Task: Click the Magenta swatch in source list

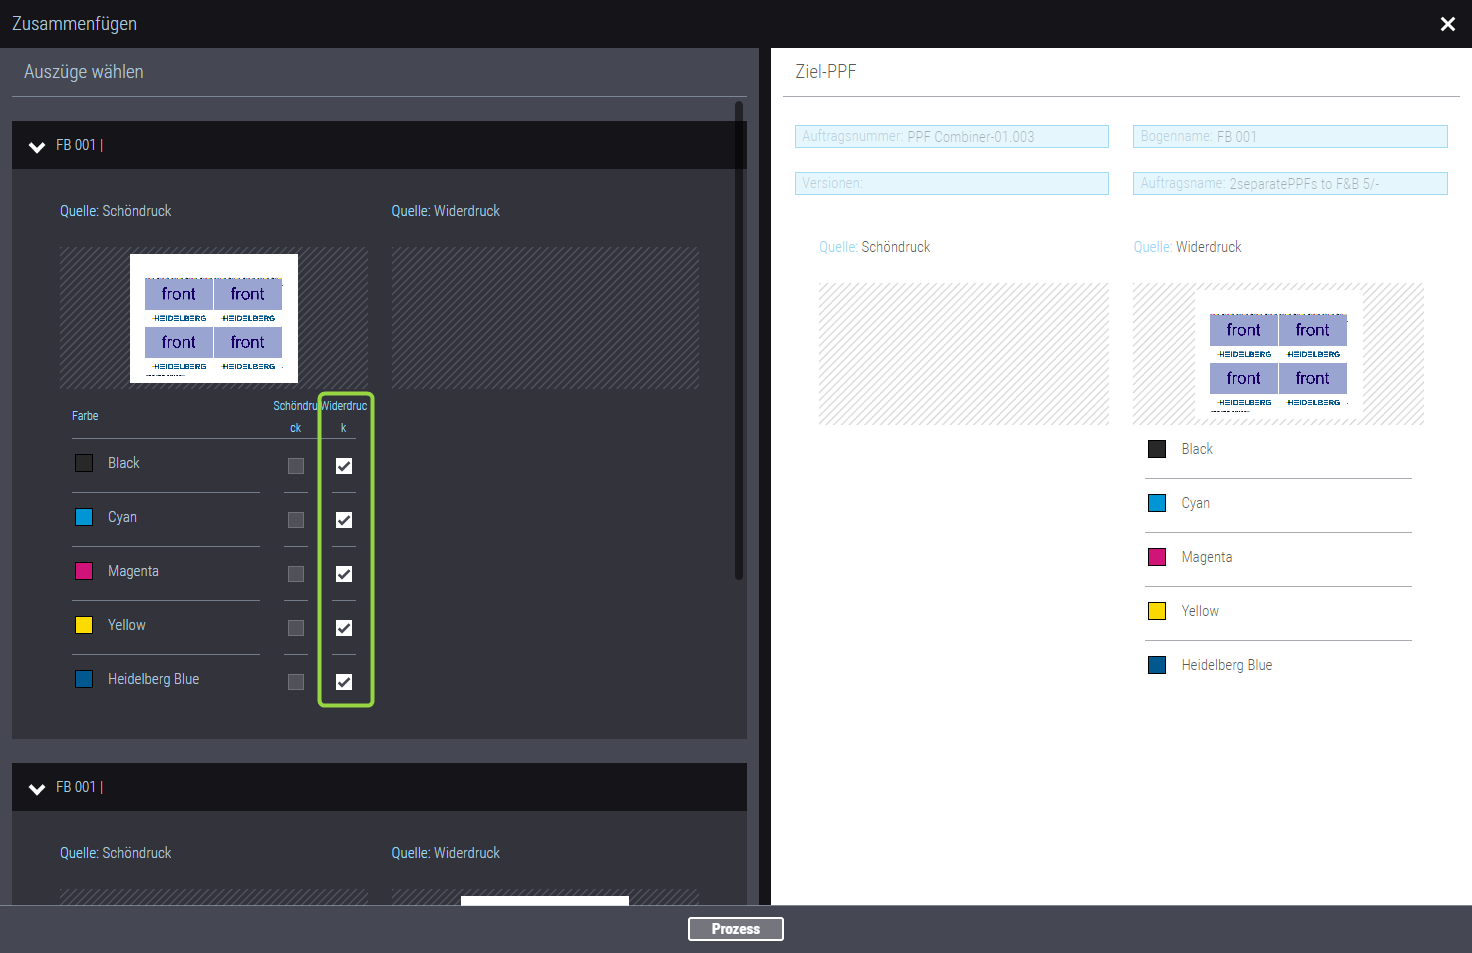Action: pyautogui.click(x=84, y=571)
